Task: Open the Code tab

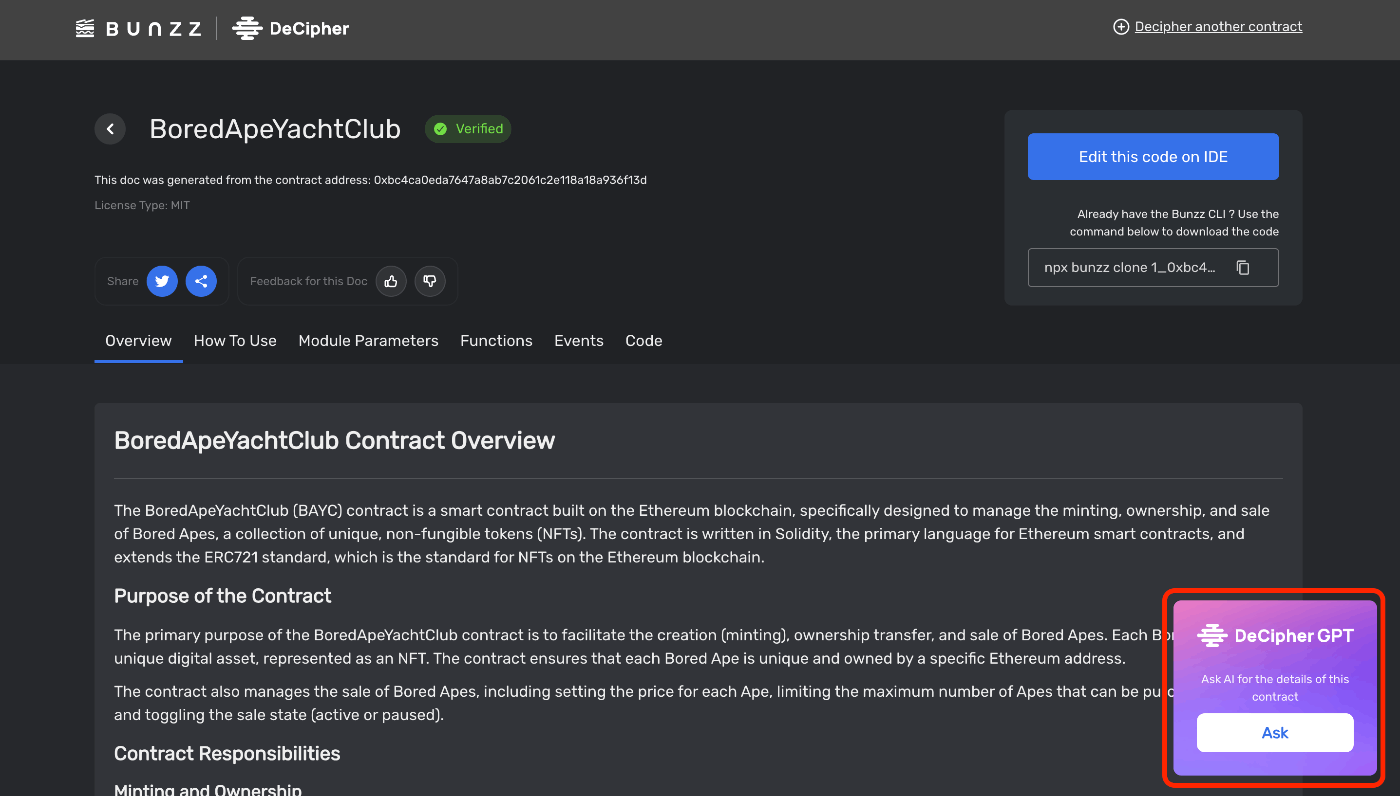Action: [644, 341]
